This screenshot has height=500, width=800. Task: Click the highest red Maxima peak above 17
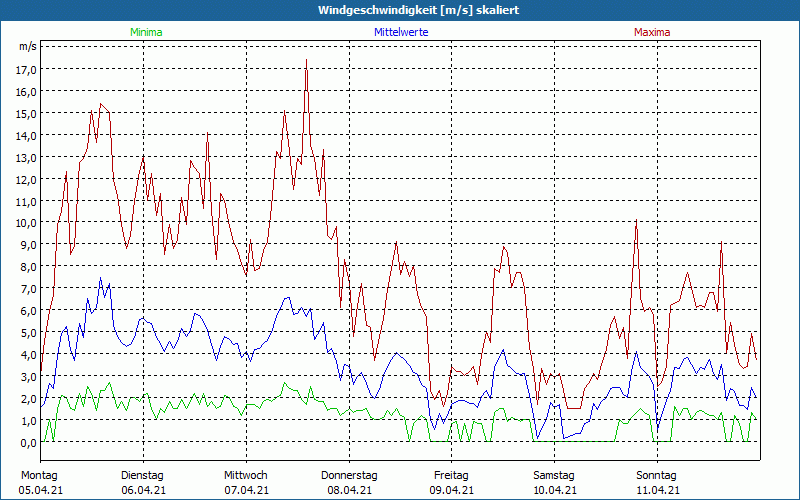tap(306, 61)
